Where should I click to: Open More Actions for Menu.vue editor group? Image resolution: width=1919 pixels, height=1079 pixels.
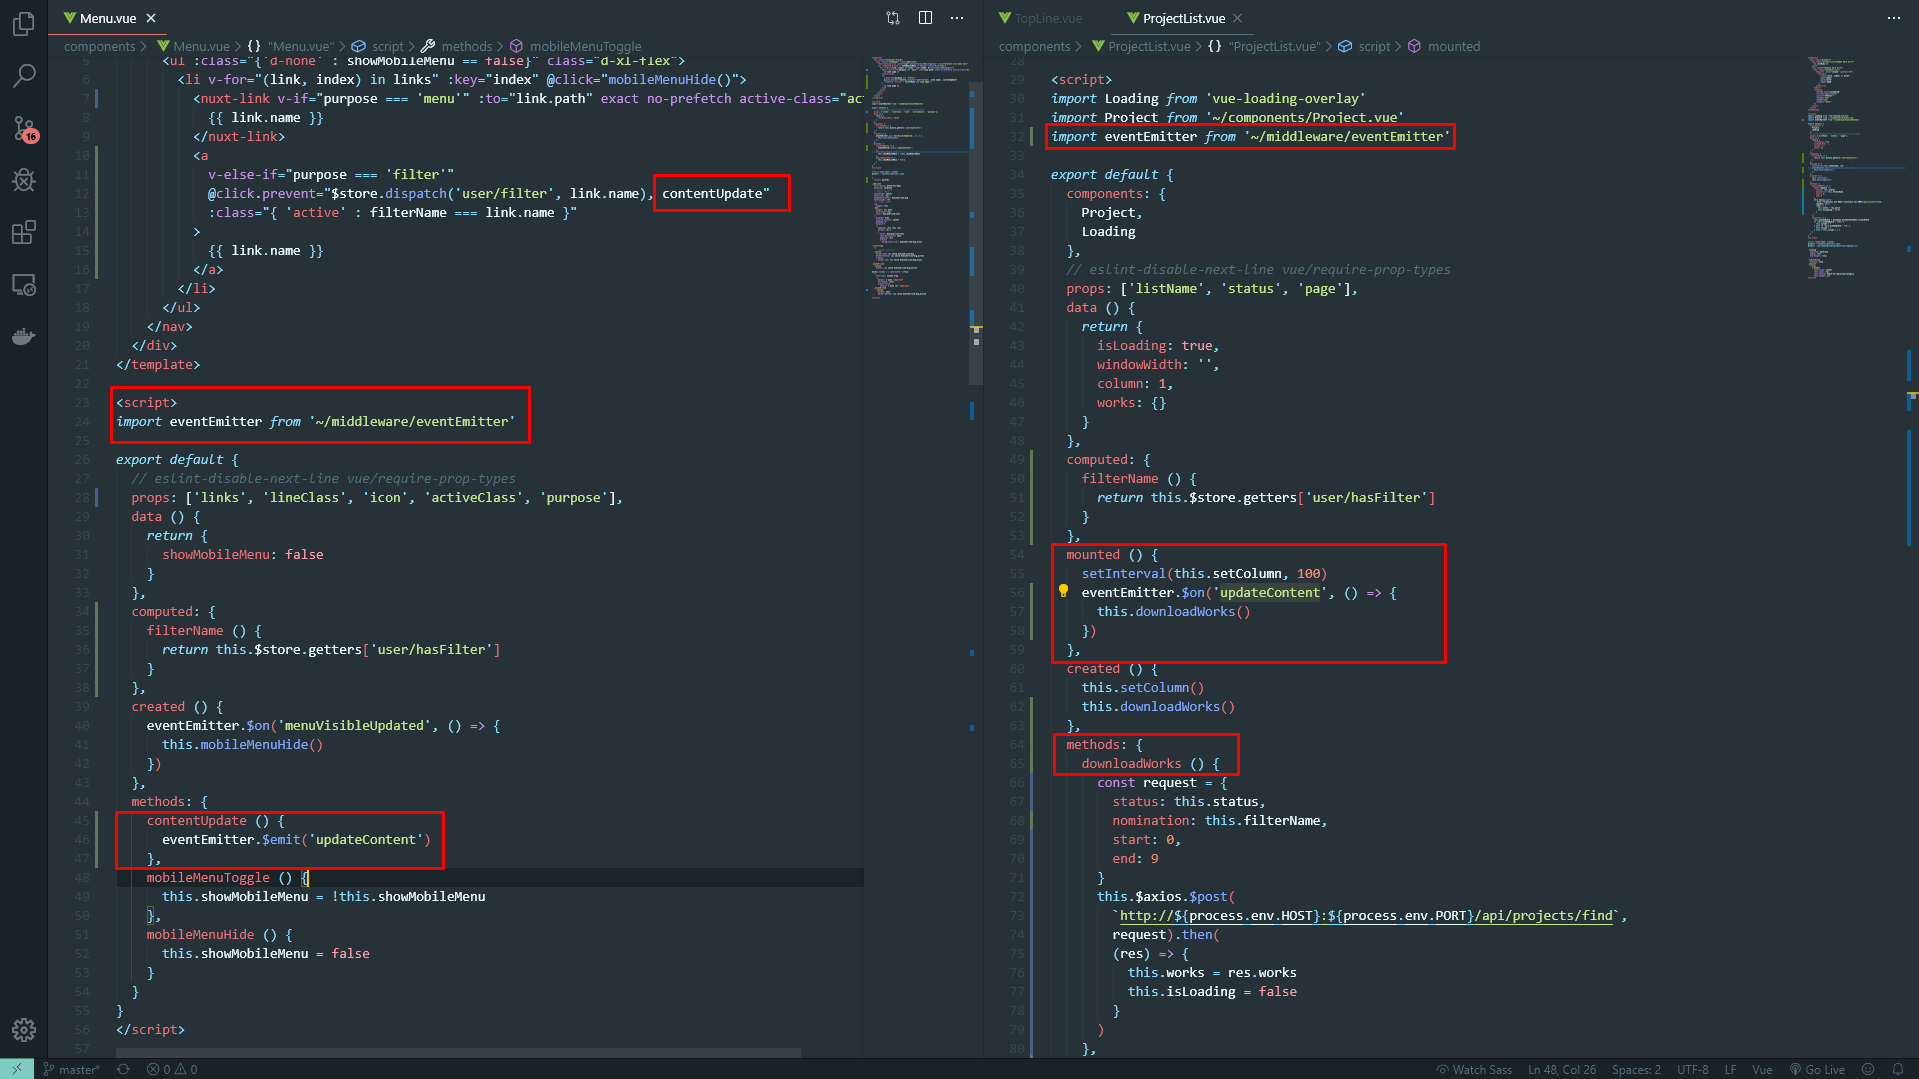[x=957, y=18]
